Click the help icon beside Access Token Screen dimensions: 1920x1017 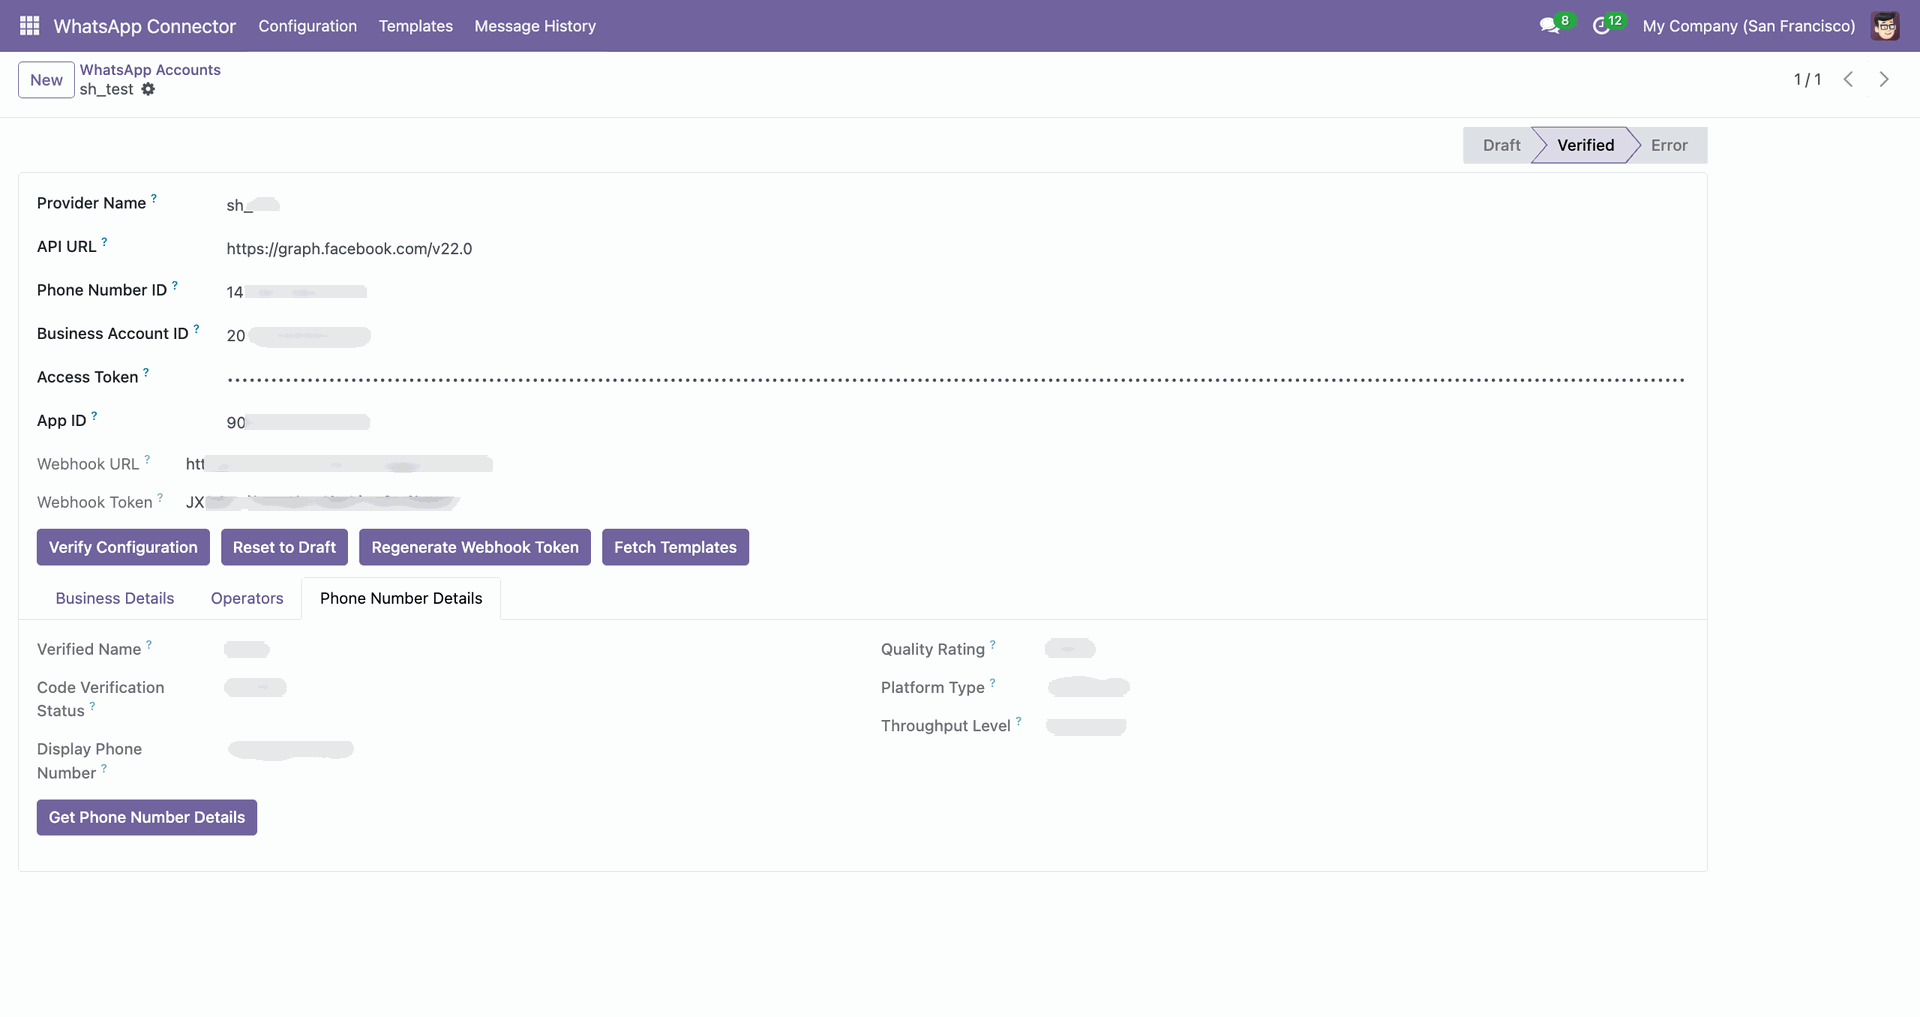click(146, 373)
